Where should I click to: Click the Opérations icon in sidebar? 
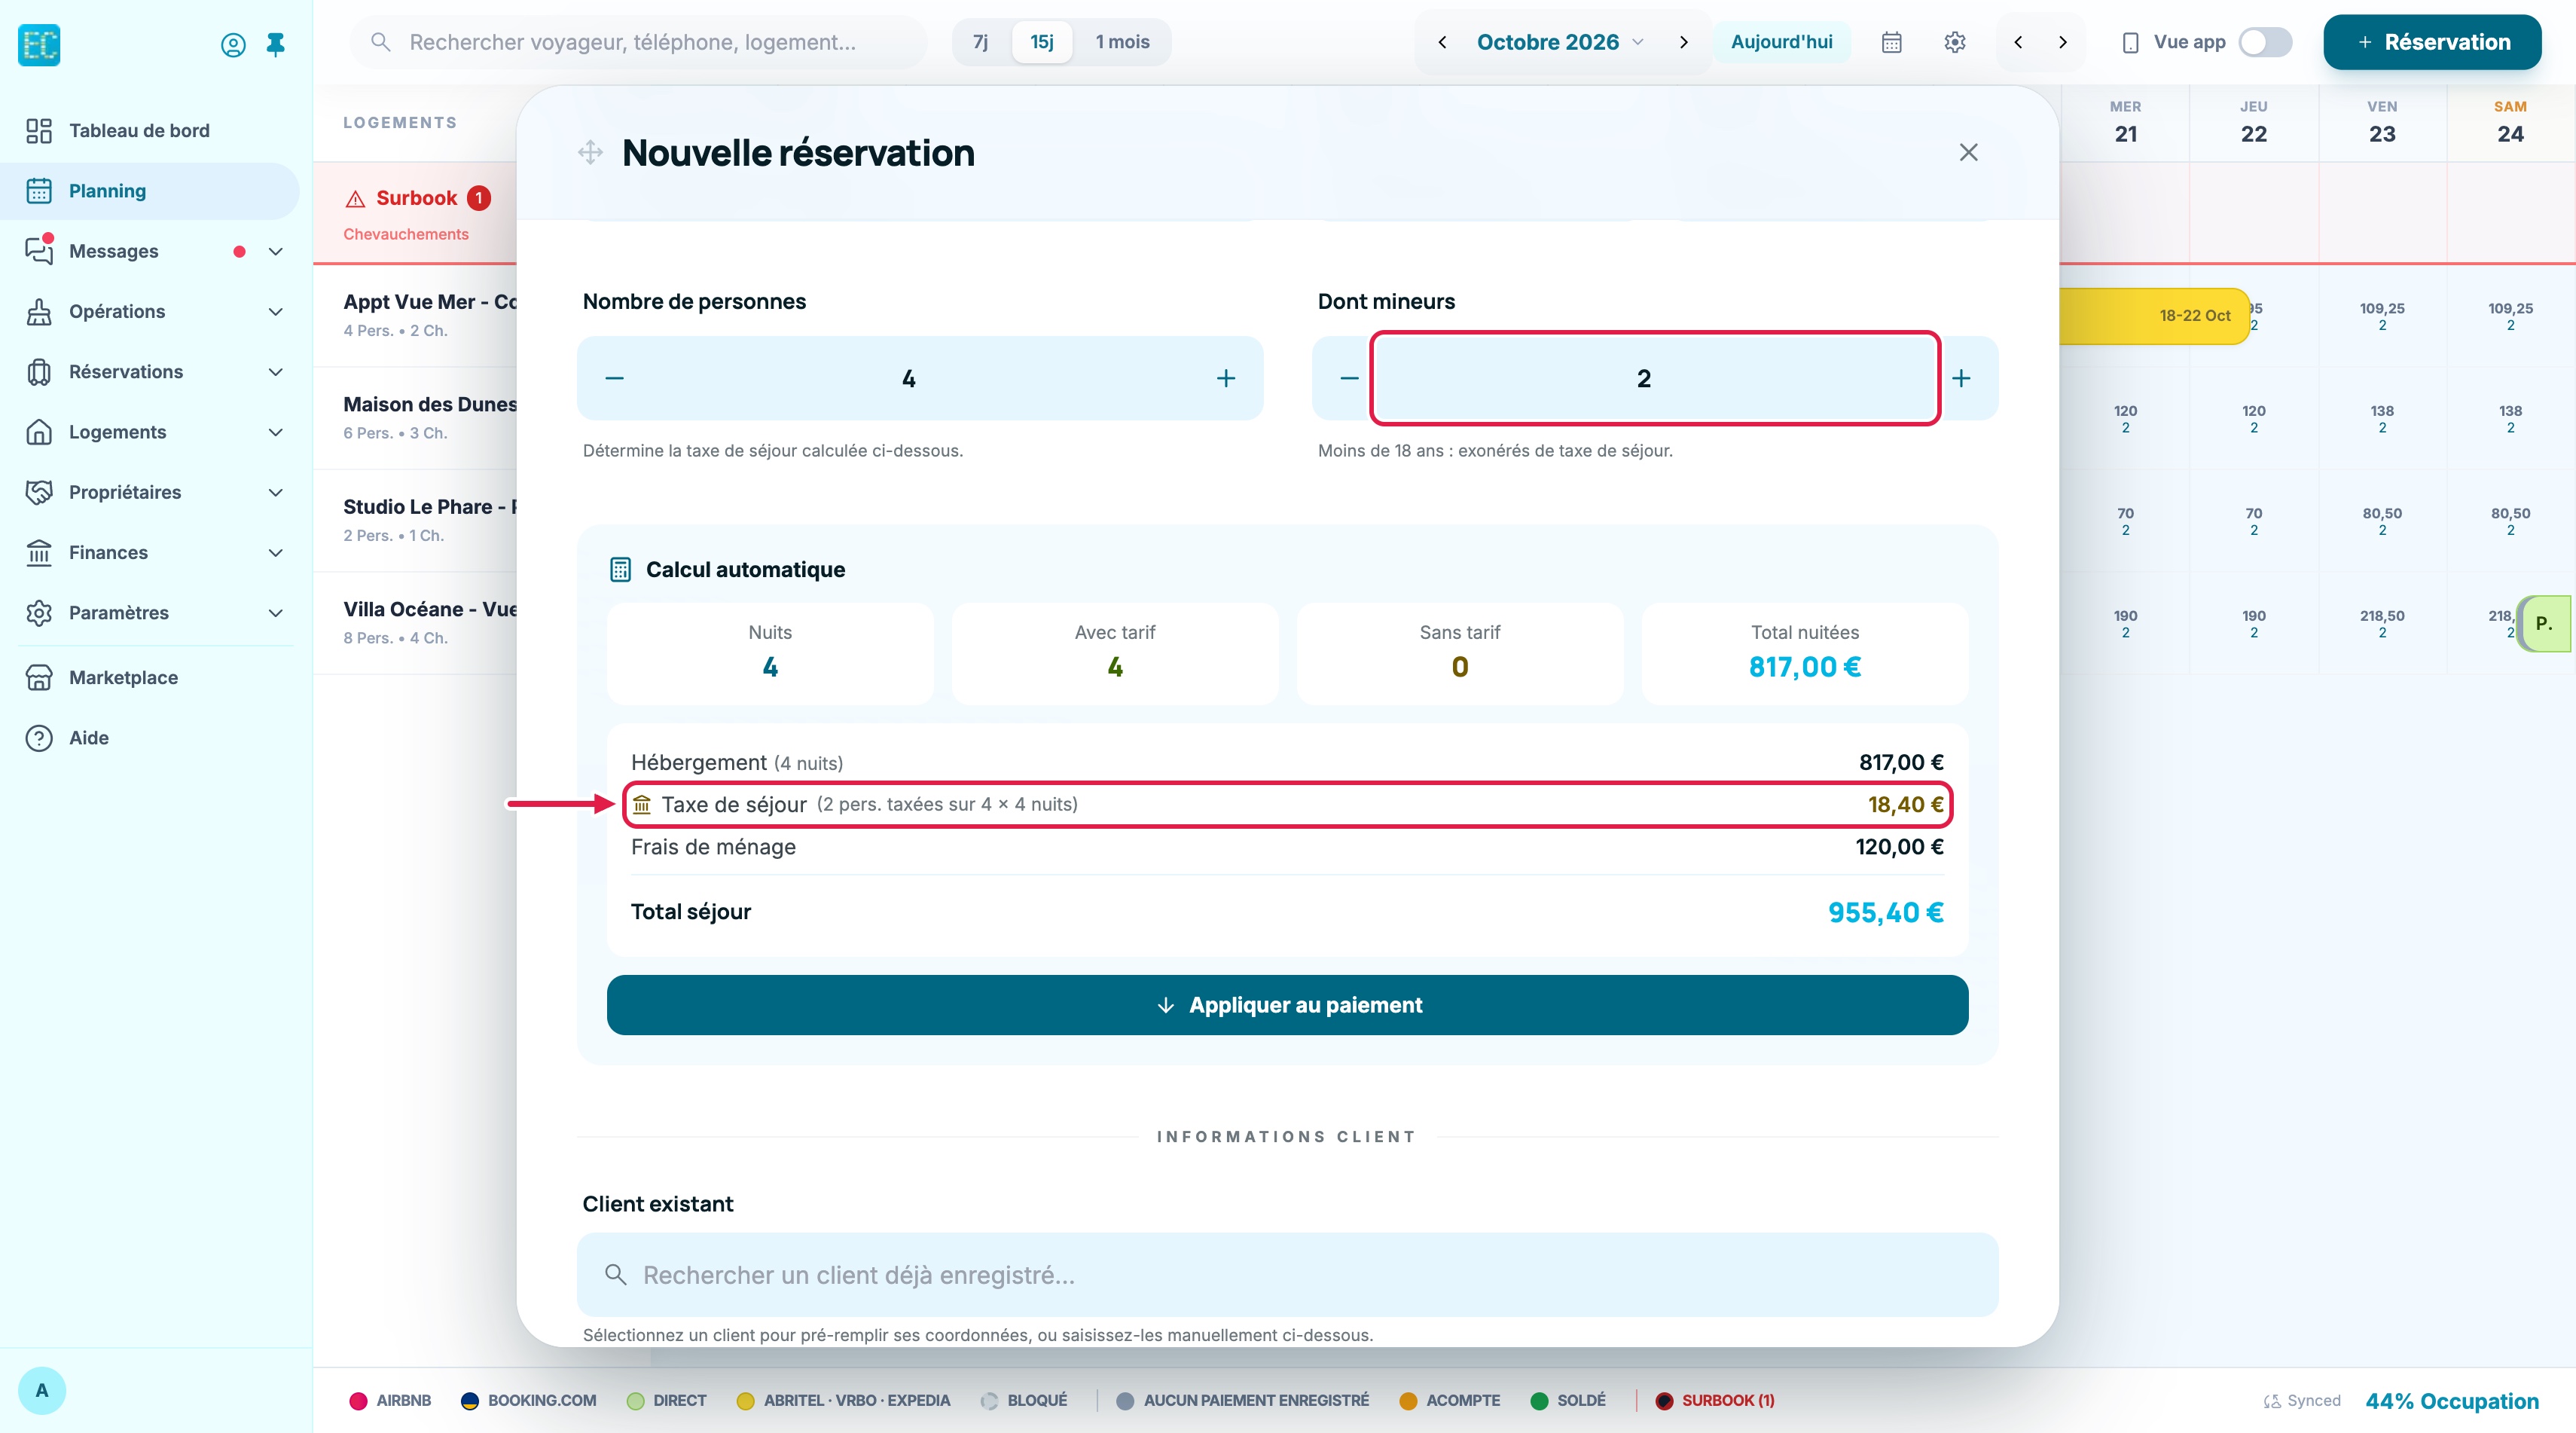click(39, 312)
